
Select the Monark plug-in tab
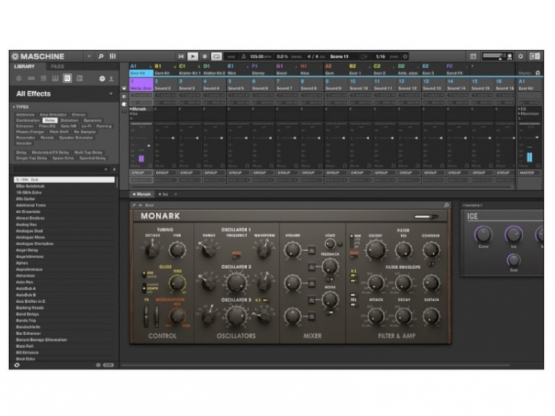[142, 194]
